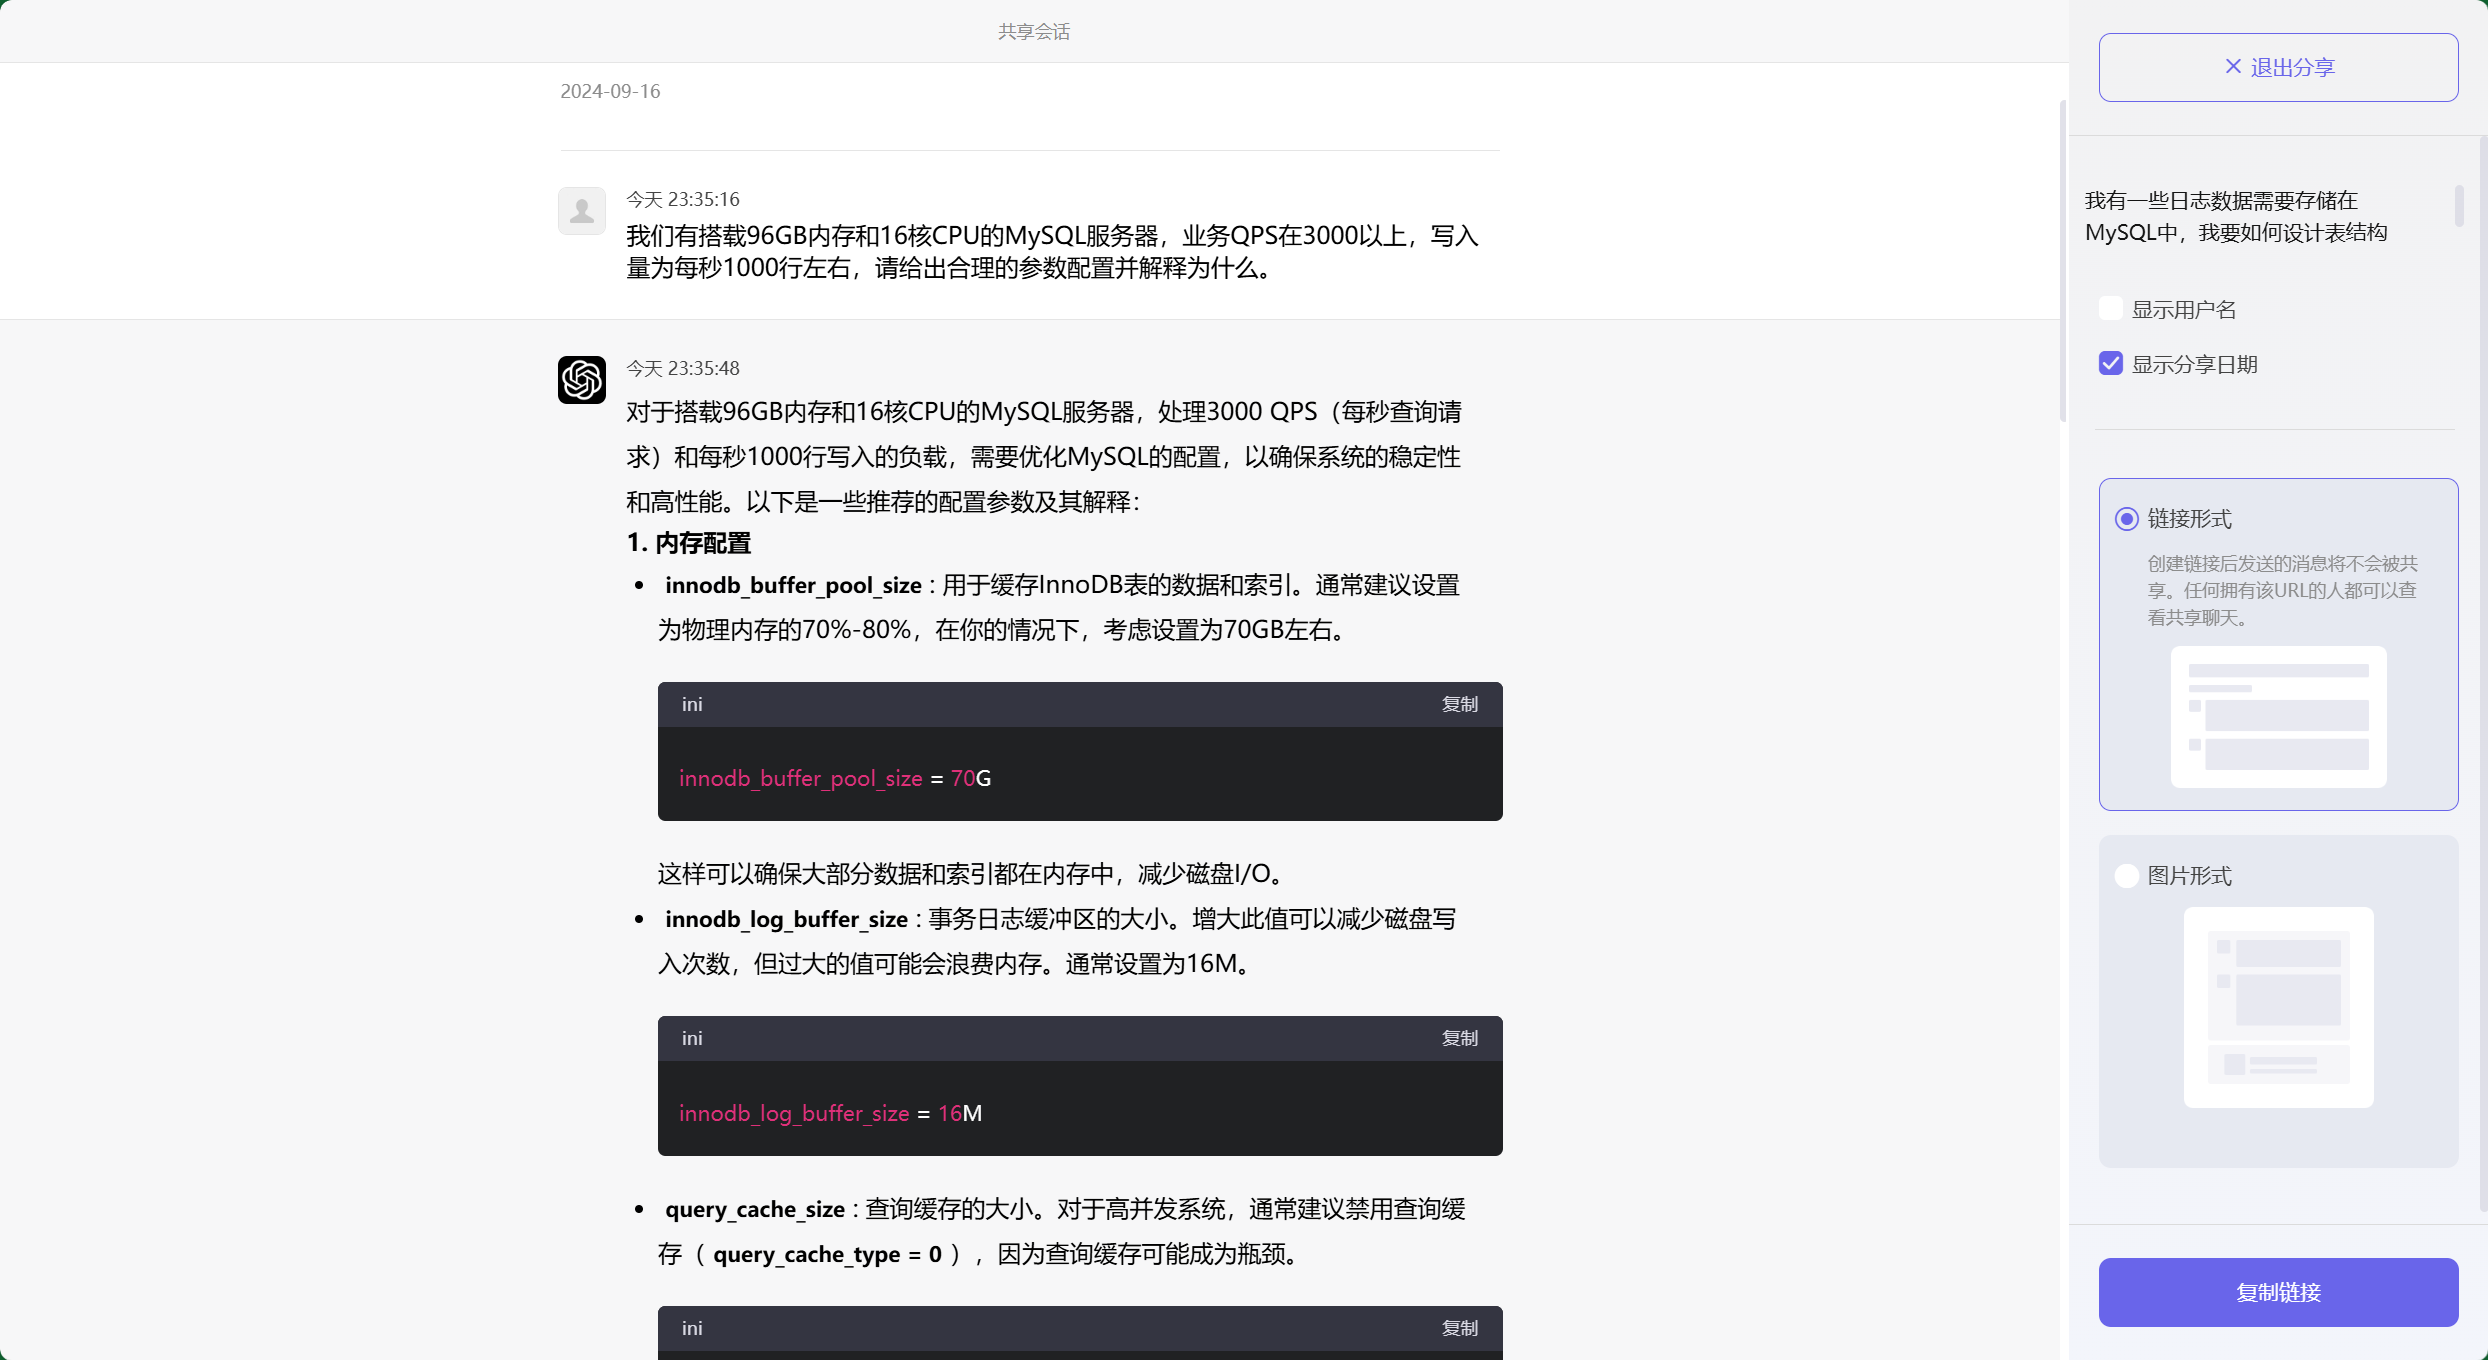Click the X icon inside 退出分享
This screenshot has width=2488, height=1360.
coord(2232,66)
